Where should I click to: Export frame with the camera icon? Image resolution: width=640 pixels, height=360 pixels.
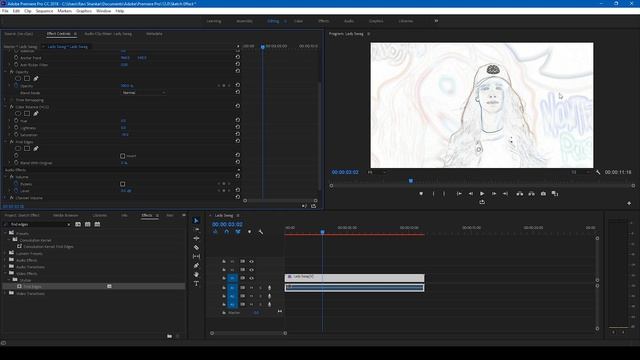[543, 193]
